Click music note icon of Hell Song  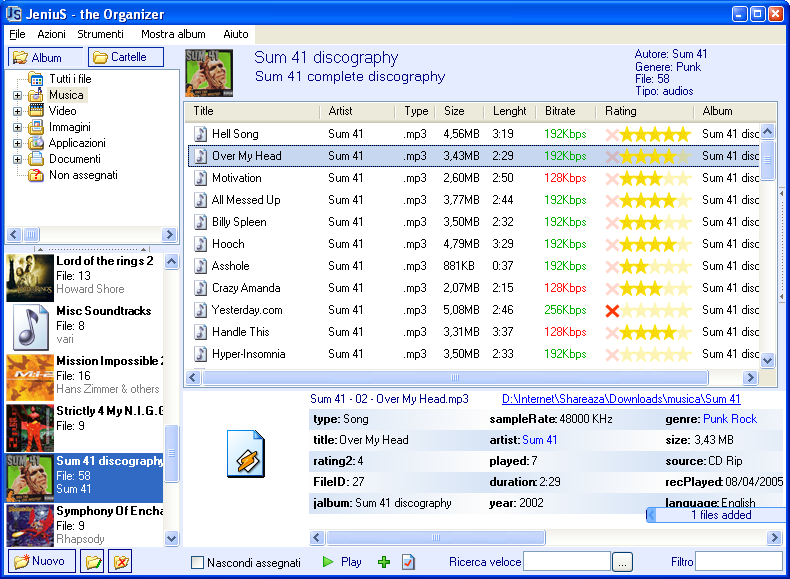201,134
